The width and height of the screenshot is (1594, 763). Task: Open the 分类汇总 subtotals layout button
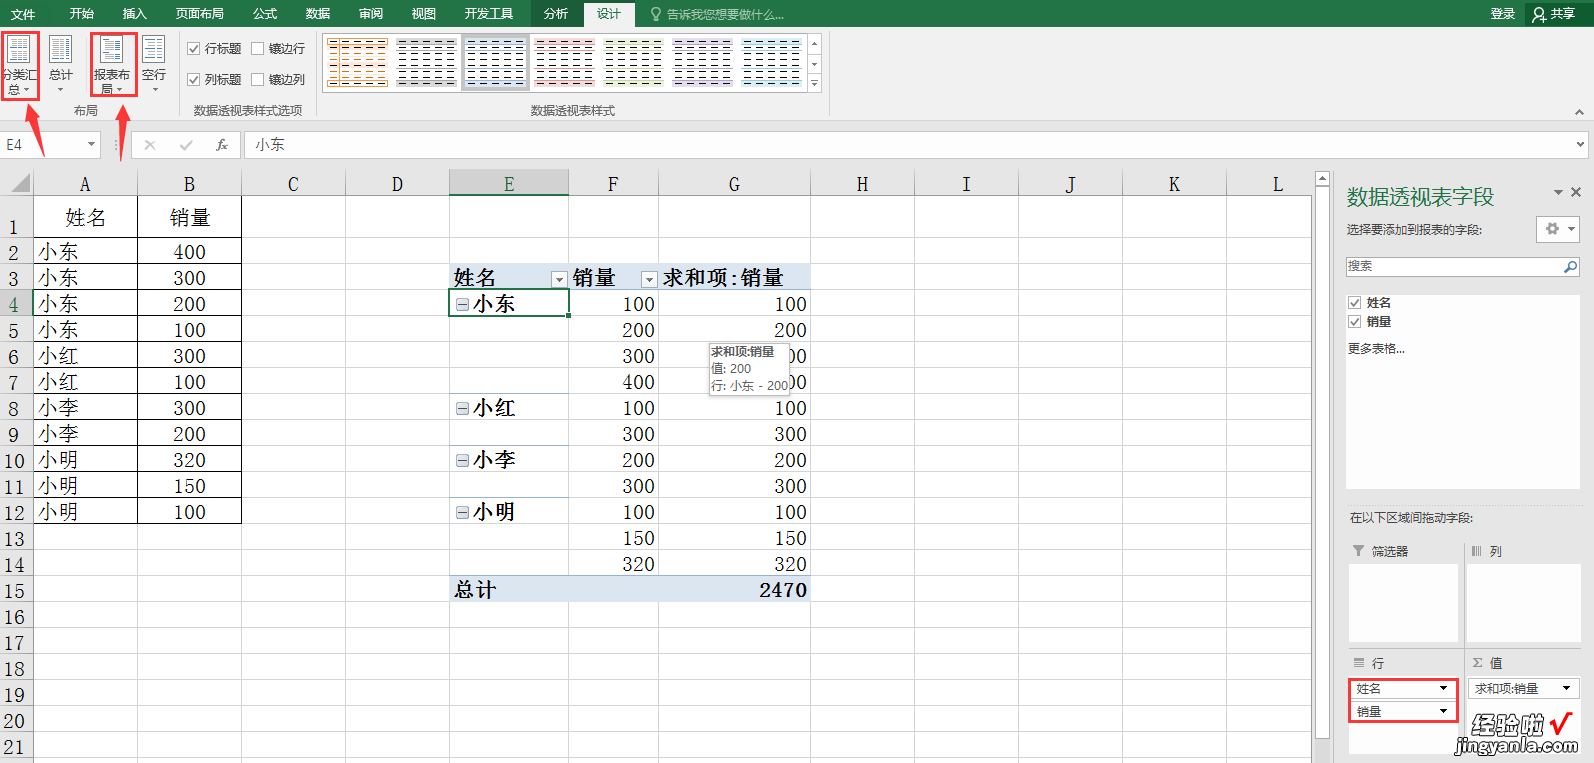[19, 65]
